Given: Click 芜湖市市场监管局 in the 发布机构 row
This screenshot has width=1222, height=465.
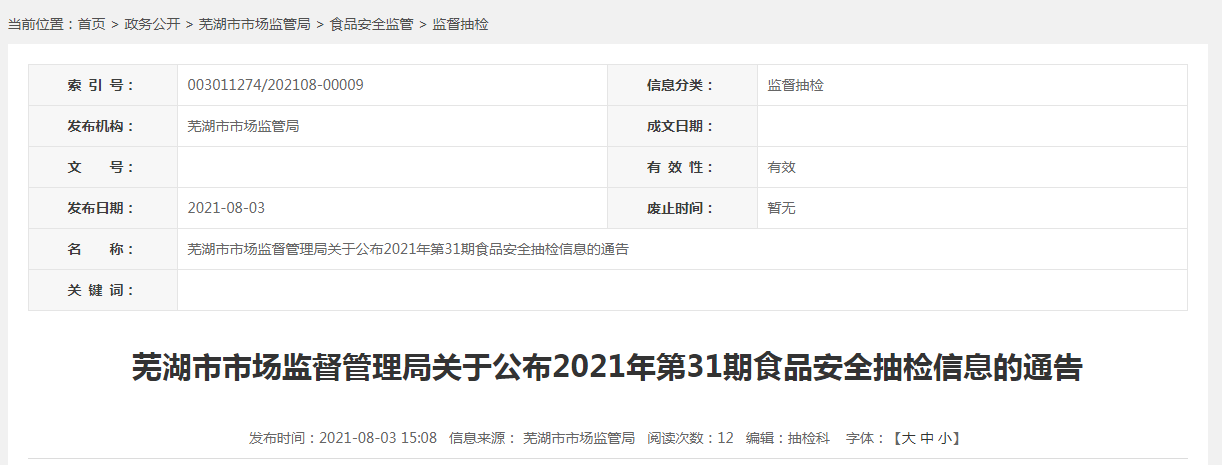Looking at the screenshot, I should [243, 126].
